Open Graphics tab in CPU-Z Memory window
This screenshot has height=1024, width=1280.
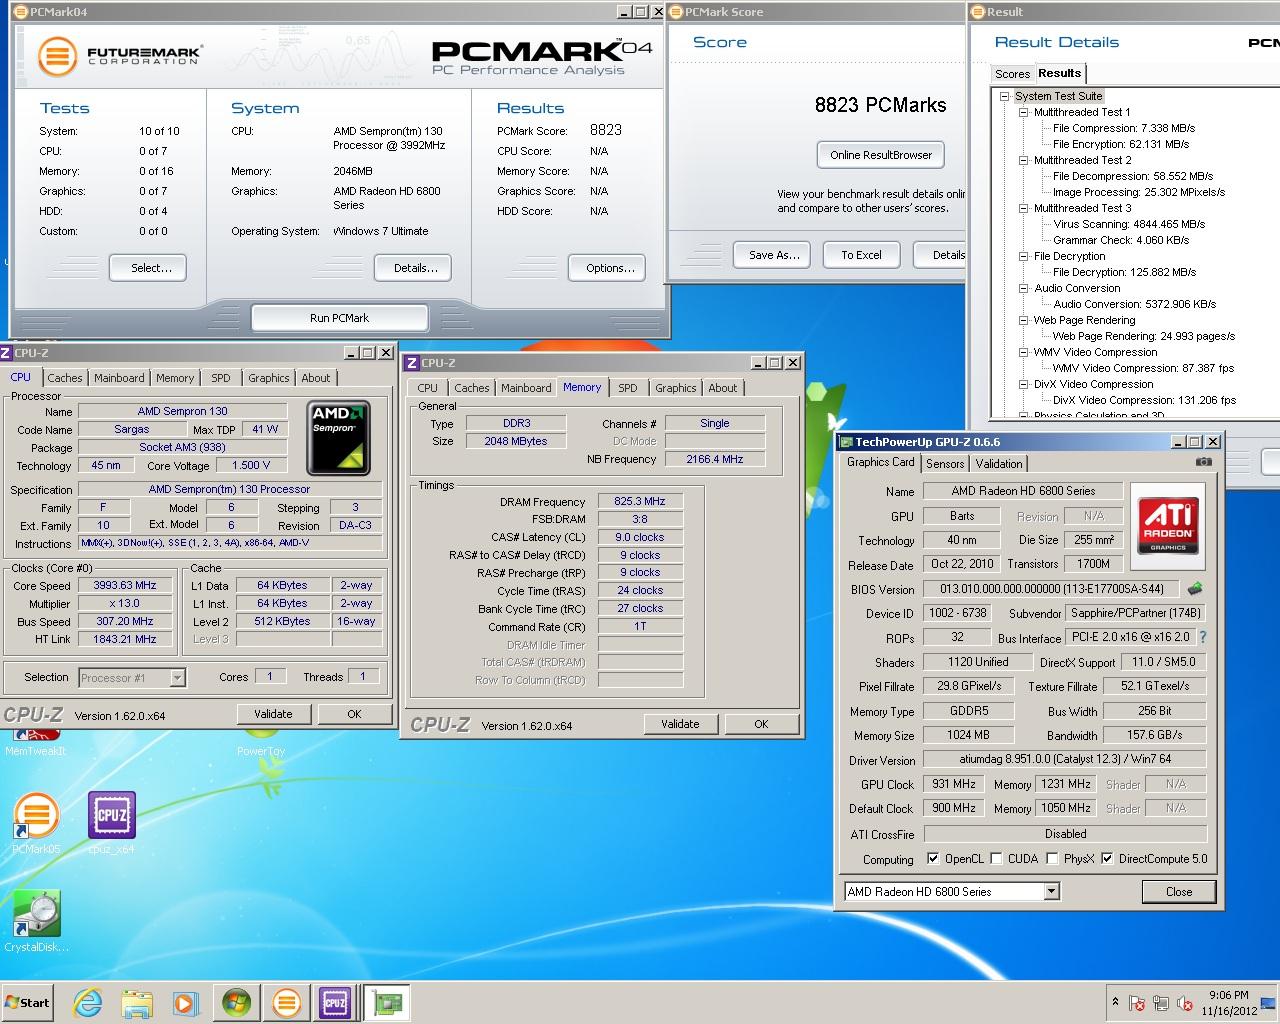pyautogui.click(x=676, y=388)
